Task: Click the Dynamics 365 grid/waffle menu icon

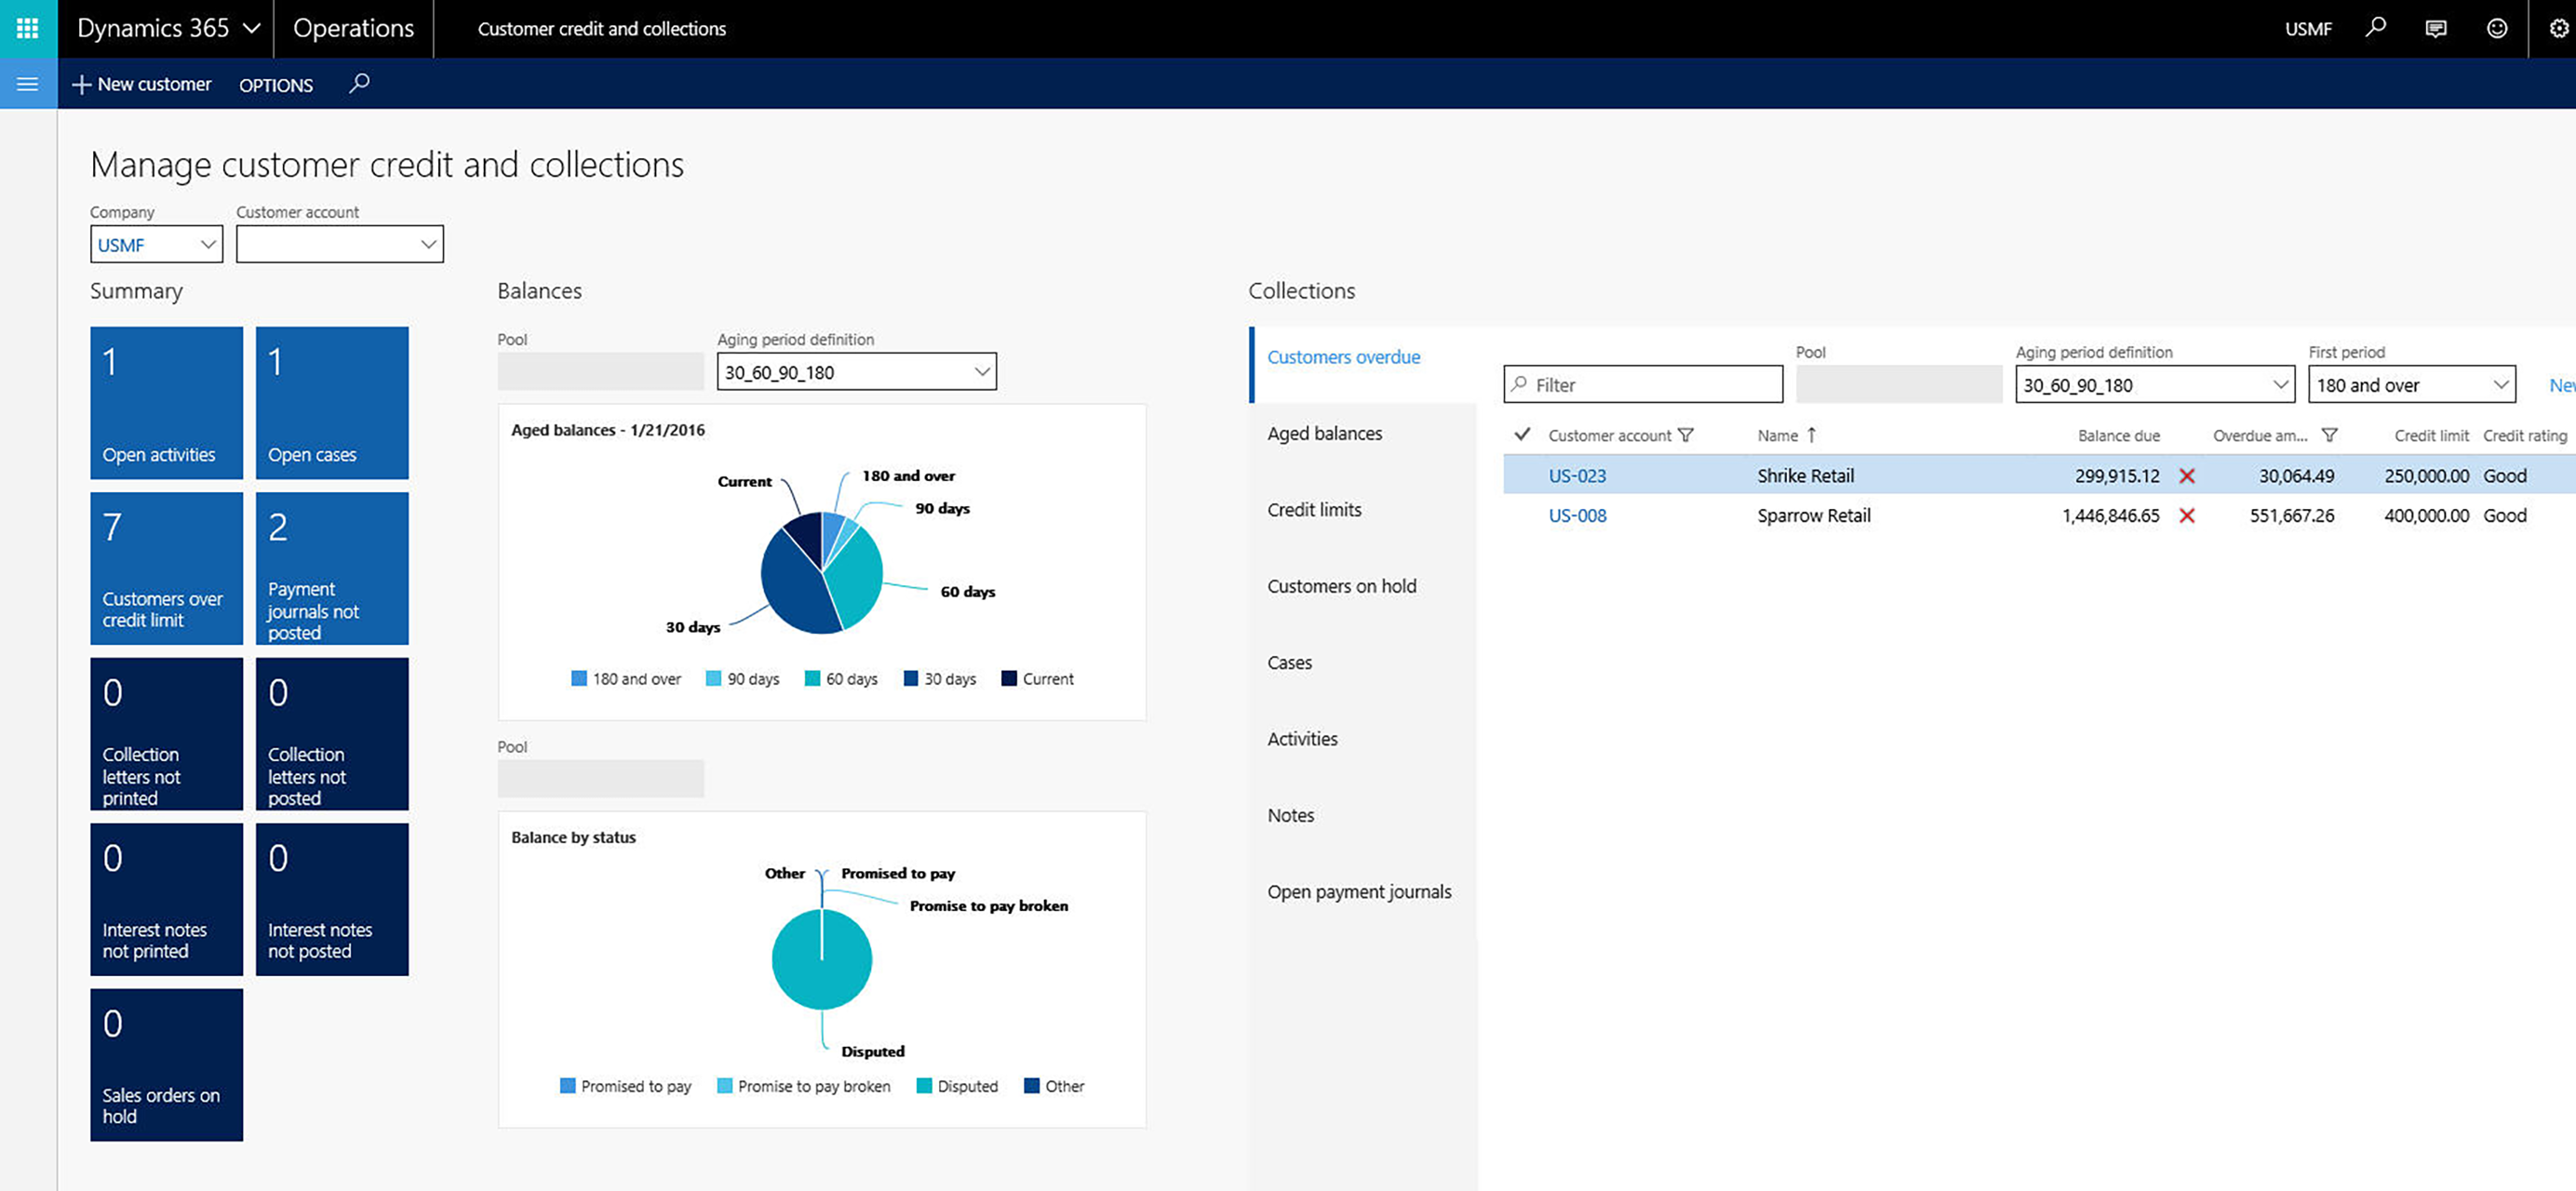Action: tap(28, 26)
